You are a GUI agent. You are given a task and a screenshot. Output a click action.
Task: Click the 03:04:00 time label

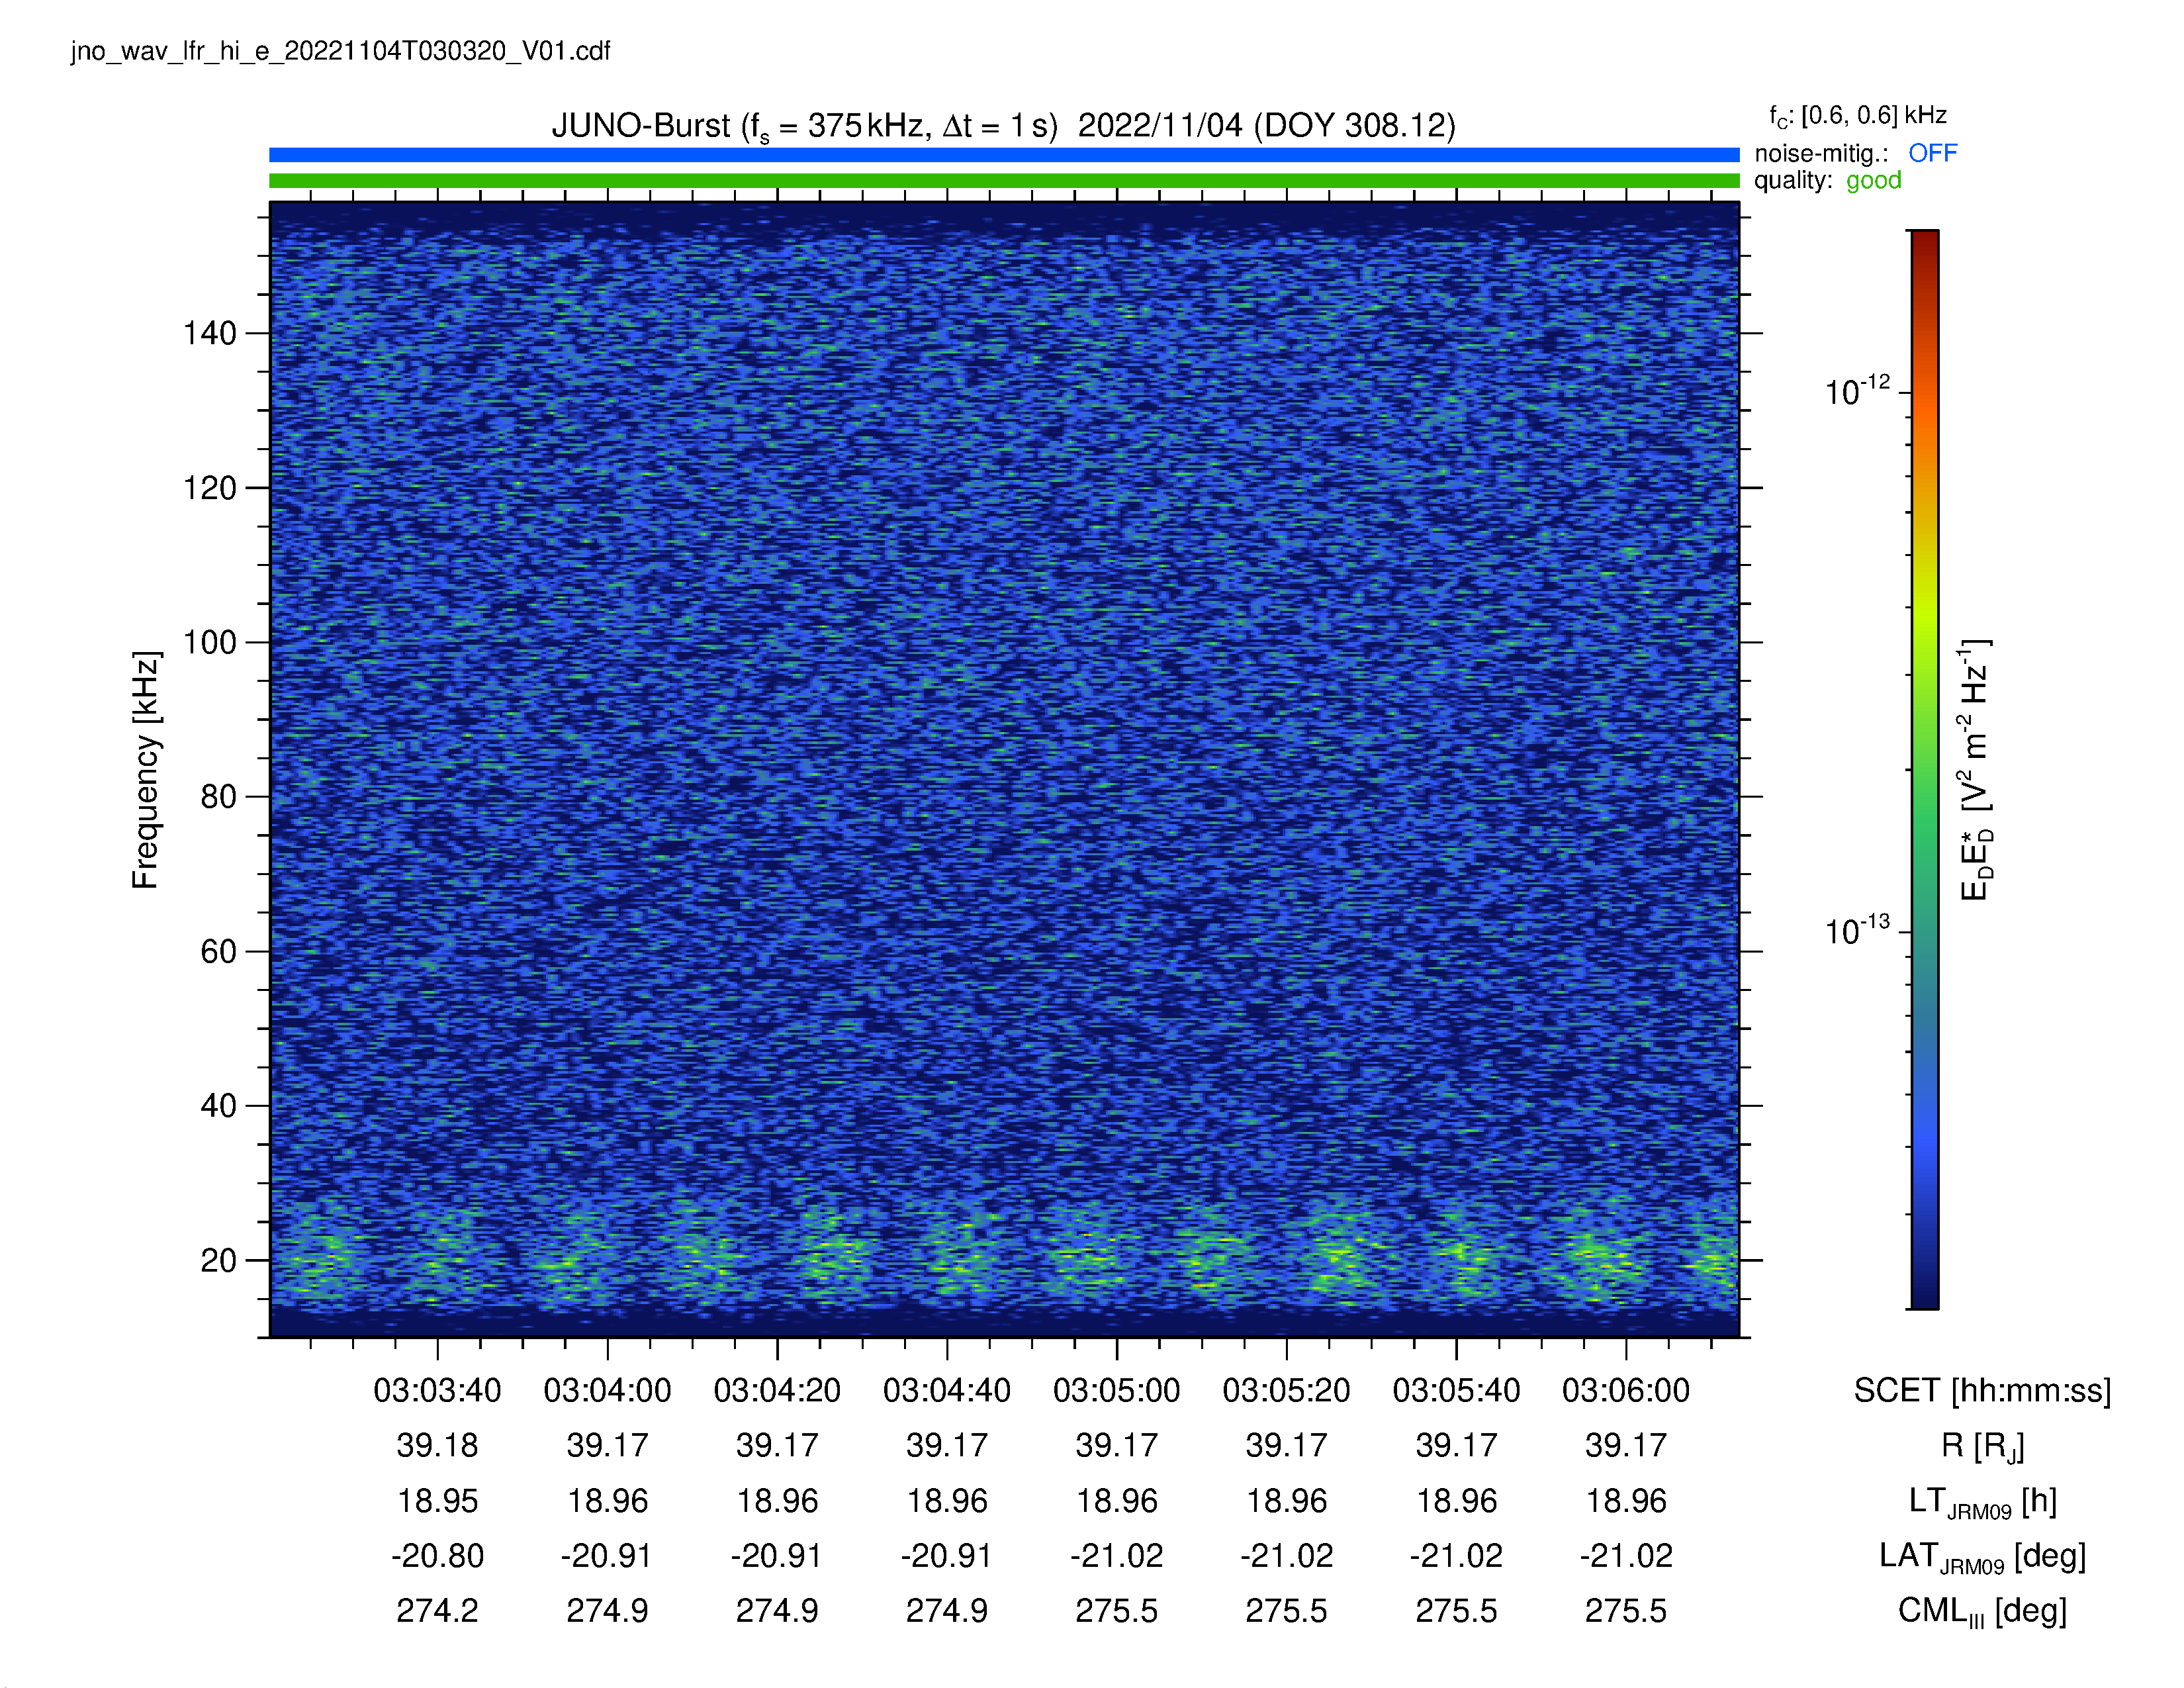[x=607, y=1390]
